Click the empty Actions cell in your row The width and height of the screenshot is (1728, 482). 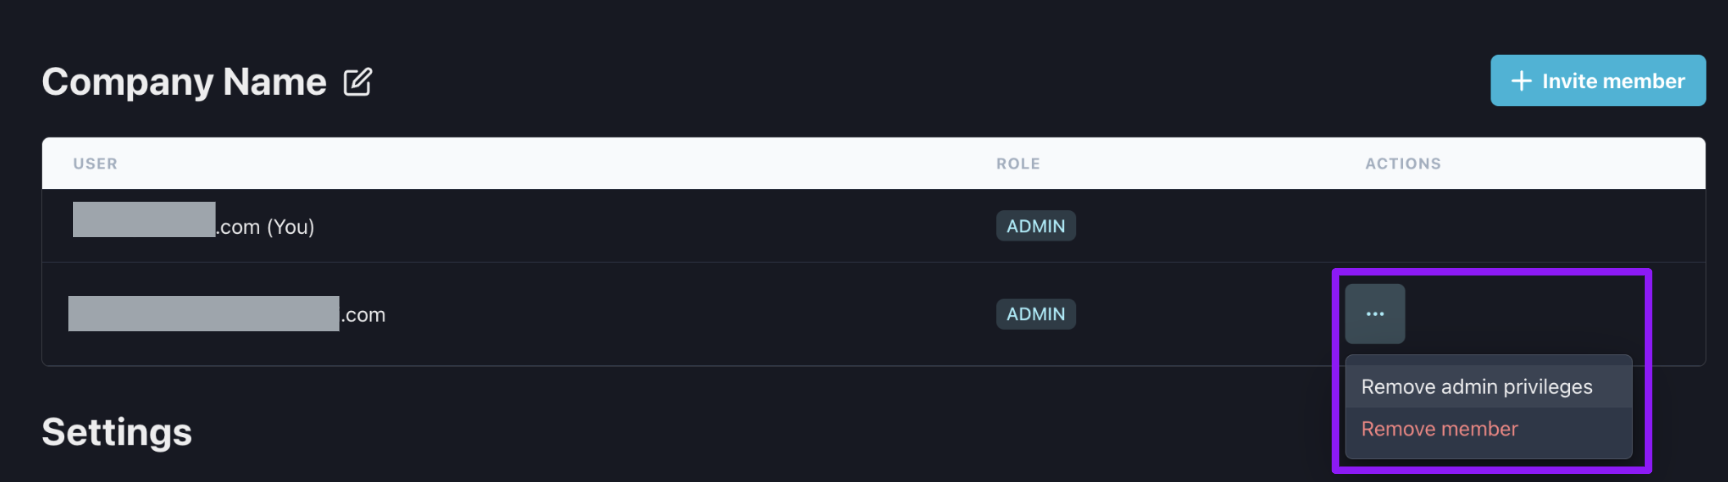(x=1520, y=226)
